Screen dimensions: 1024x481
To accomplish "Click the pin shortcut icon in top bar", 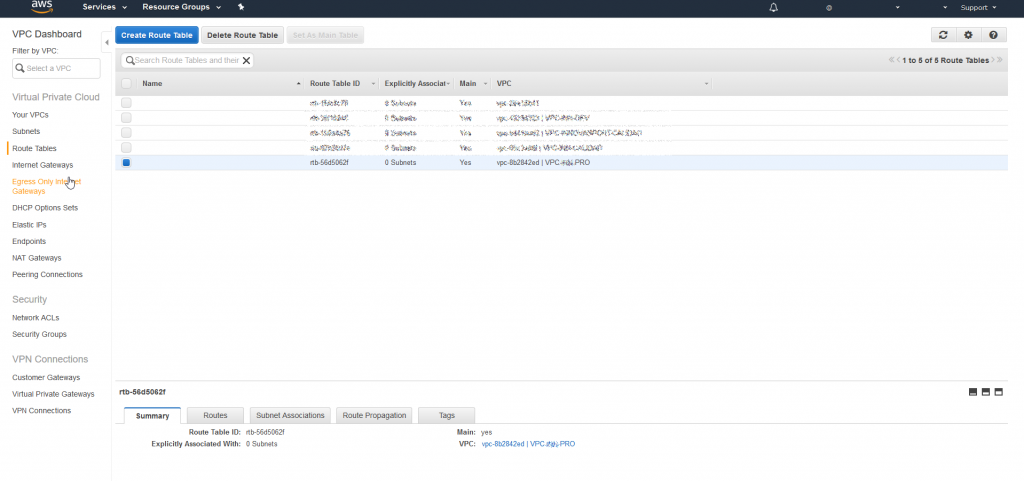I will point(241,7).
